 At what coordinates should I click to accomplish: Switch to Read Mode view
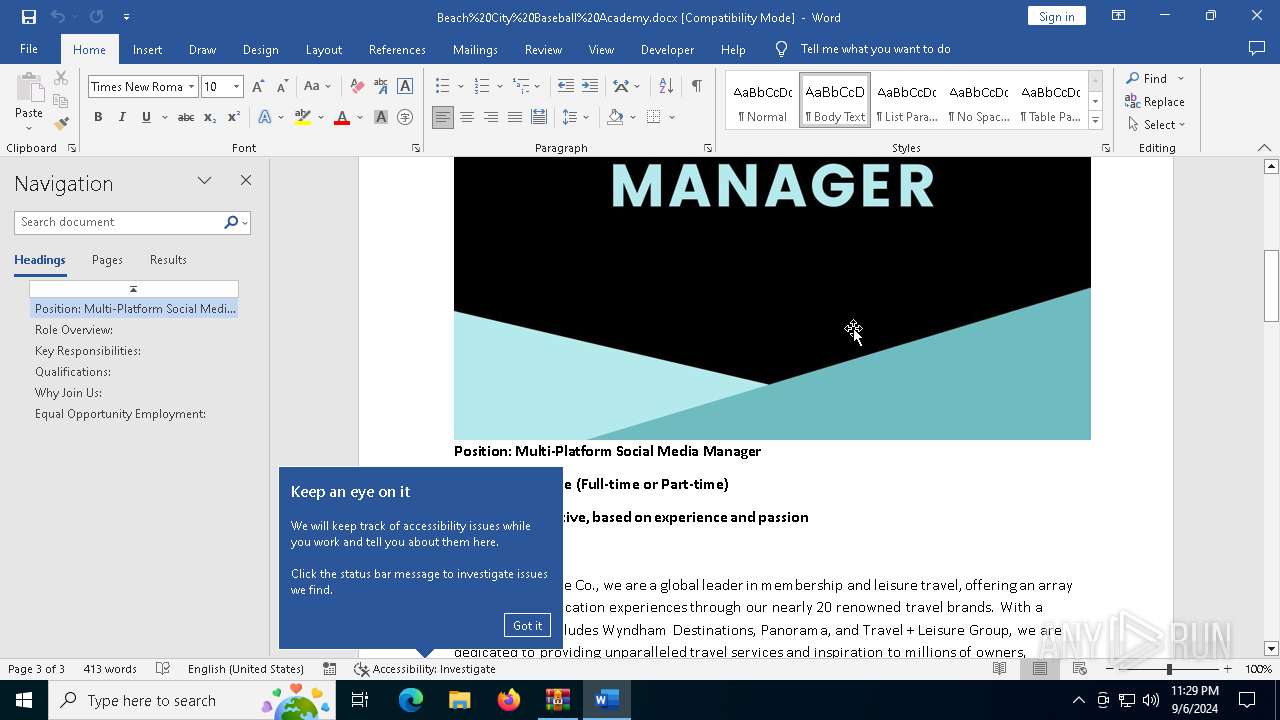click(x=999, y=669)
